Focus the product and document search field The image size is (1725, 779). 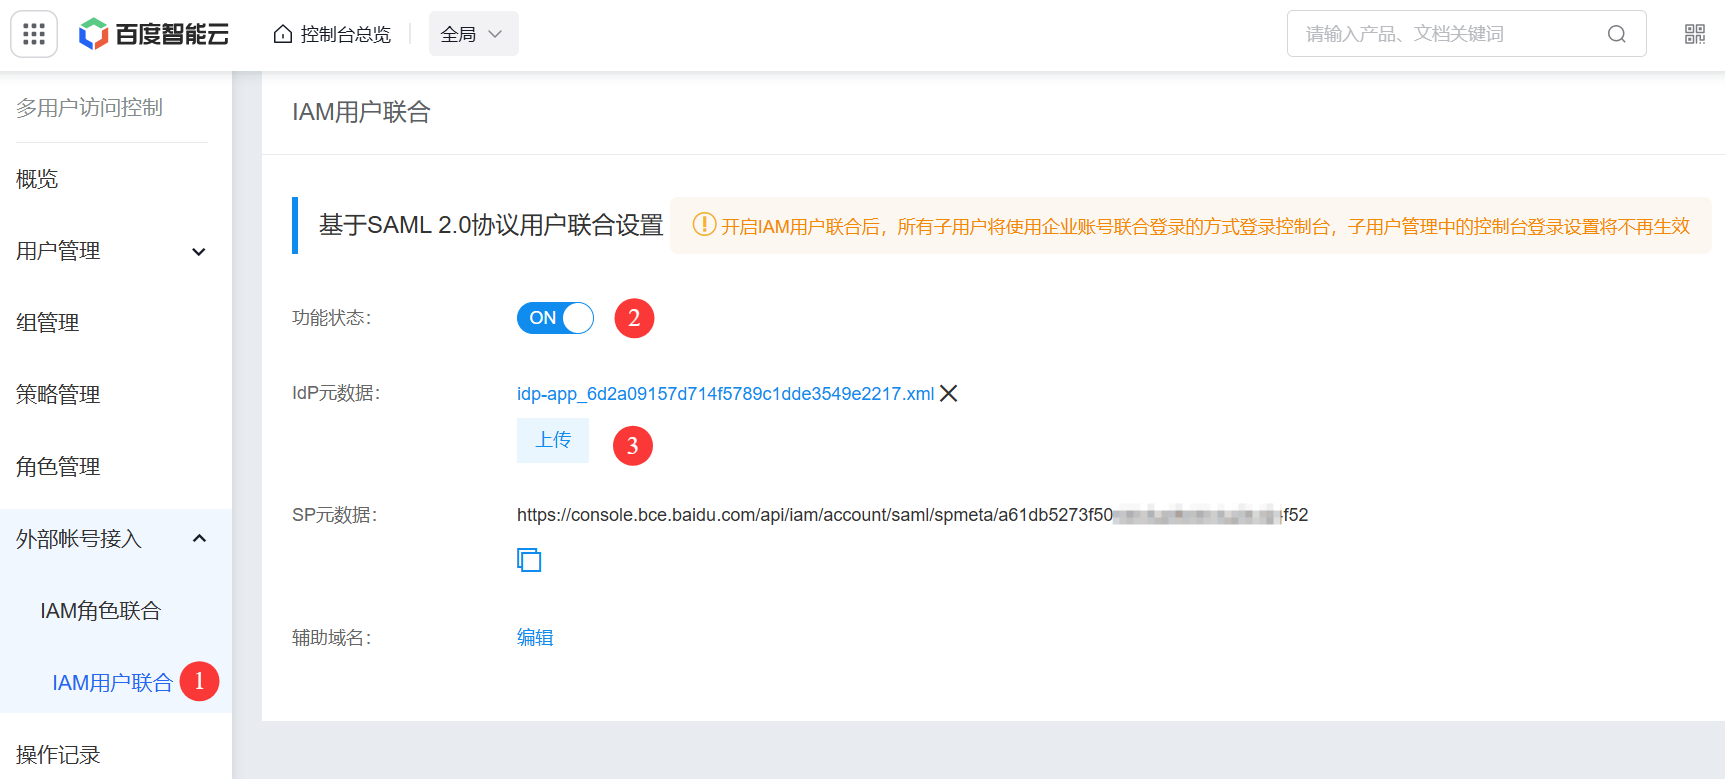point(1450,34)
